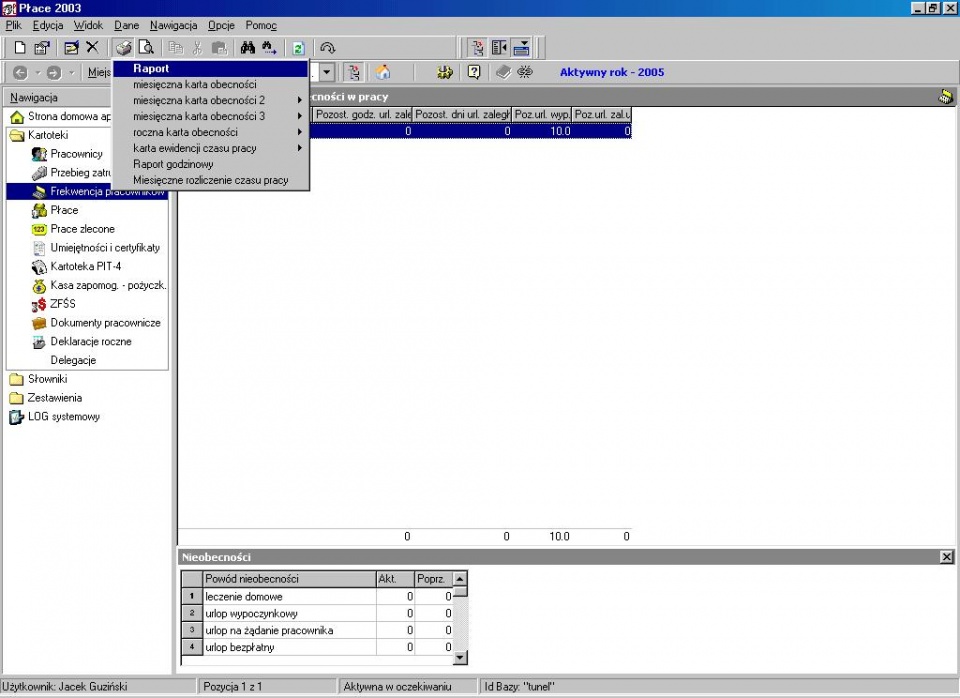Screen dimensions: 960x698
Task: Click the home house icon
Action: point(383,72)
